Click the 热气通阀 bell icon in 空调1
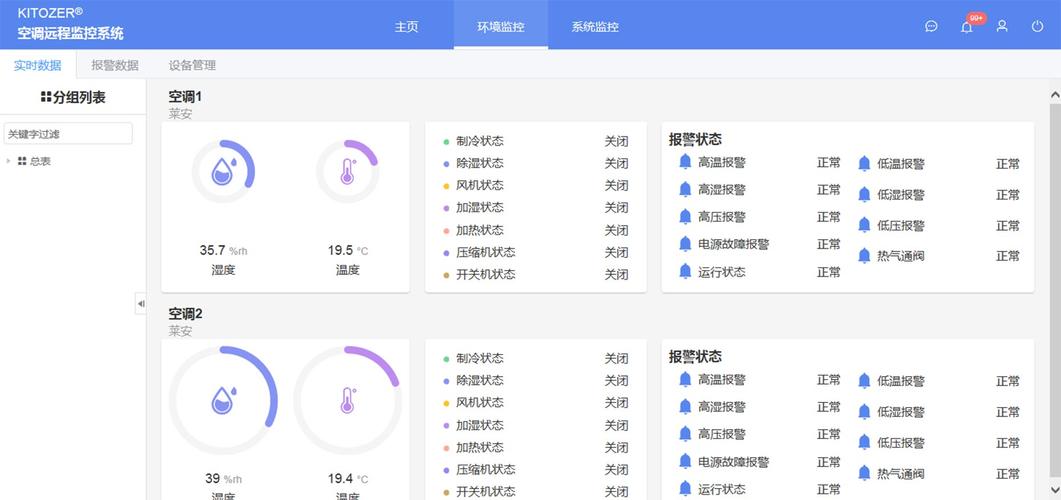 pyautogui.click(x=865, y=256)
